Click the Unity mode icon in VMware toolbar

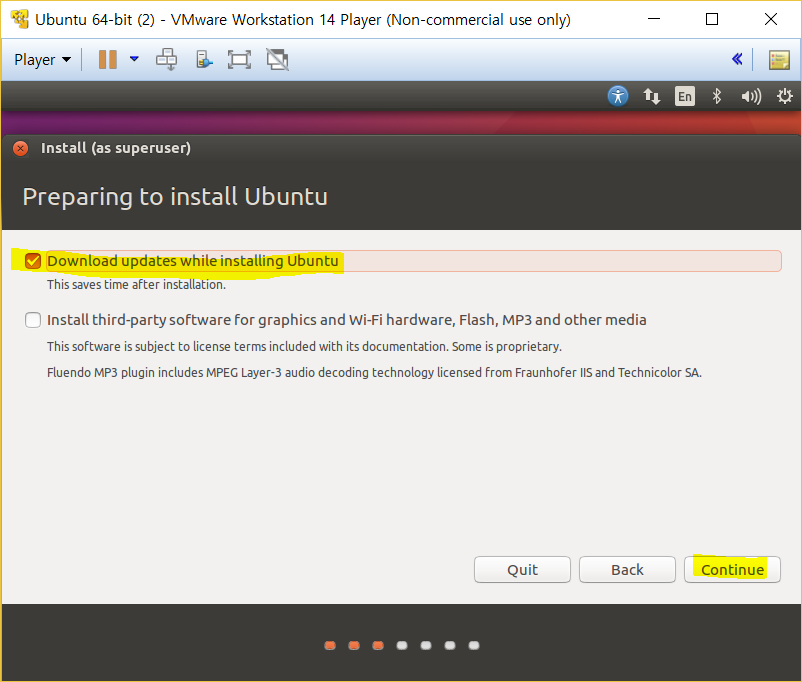(x=277, y=59)
